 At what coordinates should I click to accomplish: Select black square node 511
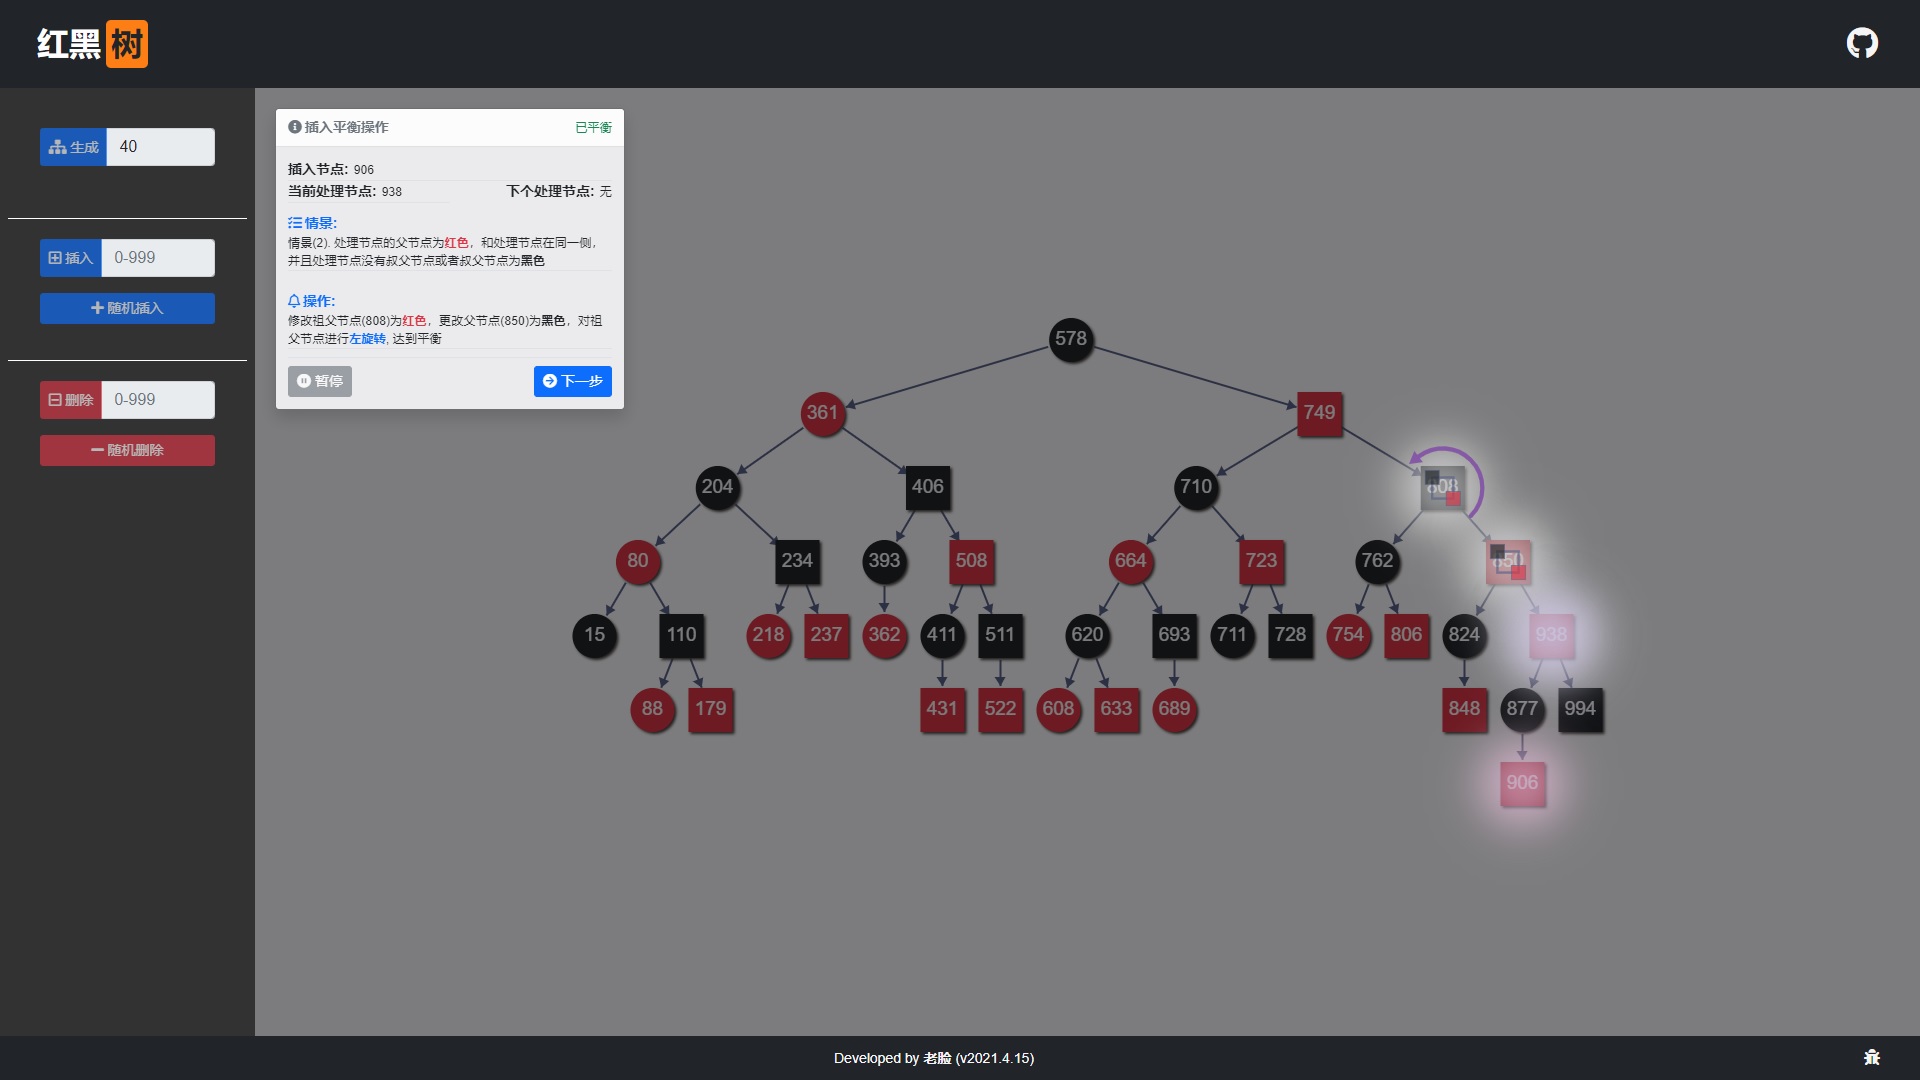(x=1000, y=635)
